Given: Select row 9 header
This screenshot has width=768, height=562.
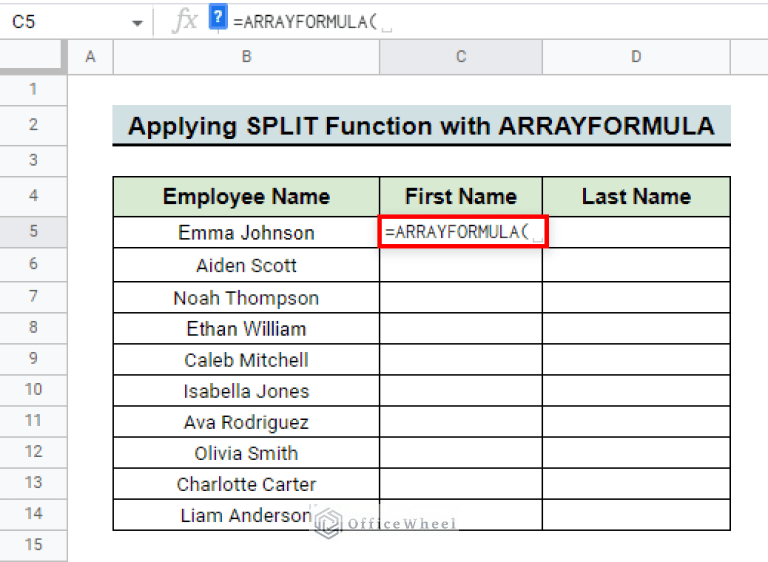Looking at the screenshot, I should pos(33,359).
